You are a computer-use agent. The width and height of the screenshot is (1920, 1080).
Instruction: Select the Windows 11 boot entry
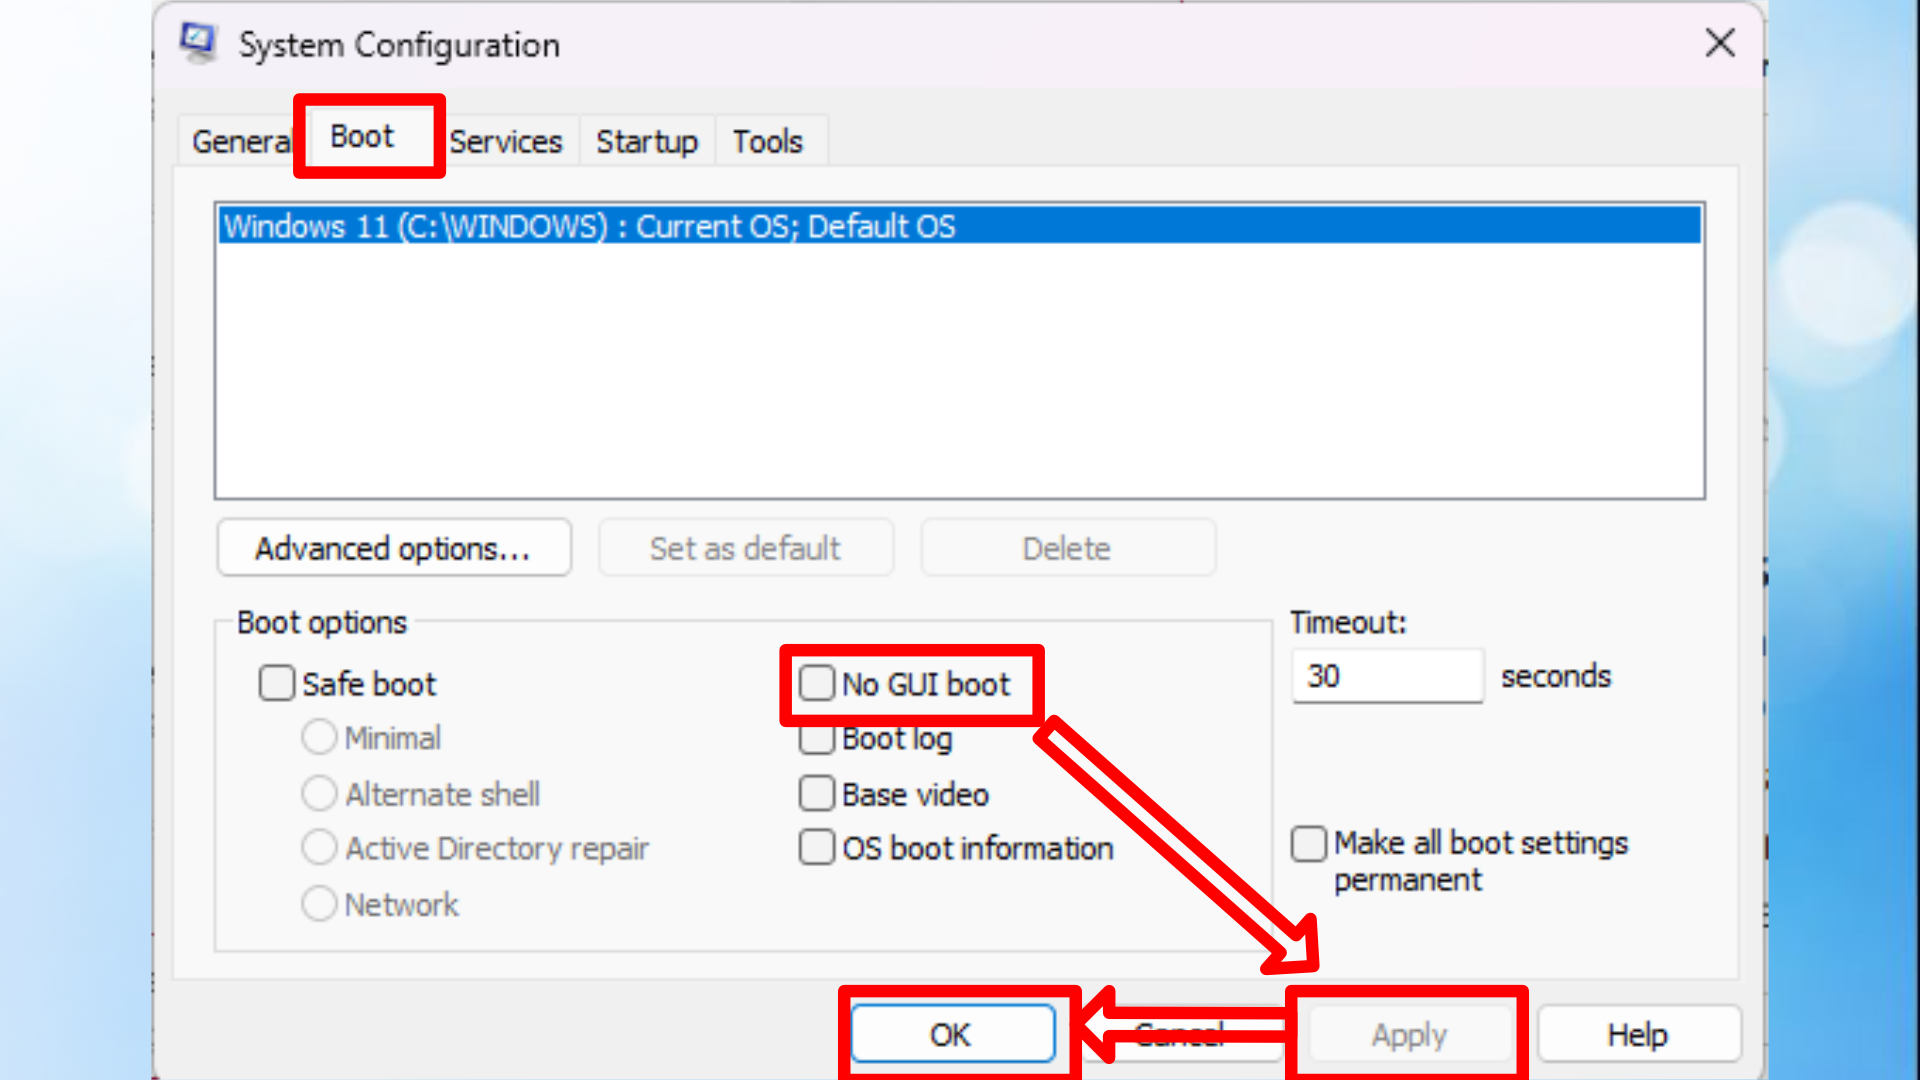pos(590,227)
